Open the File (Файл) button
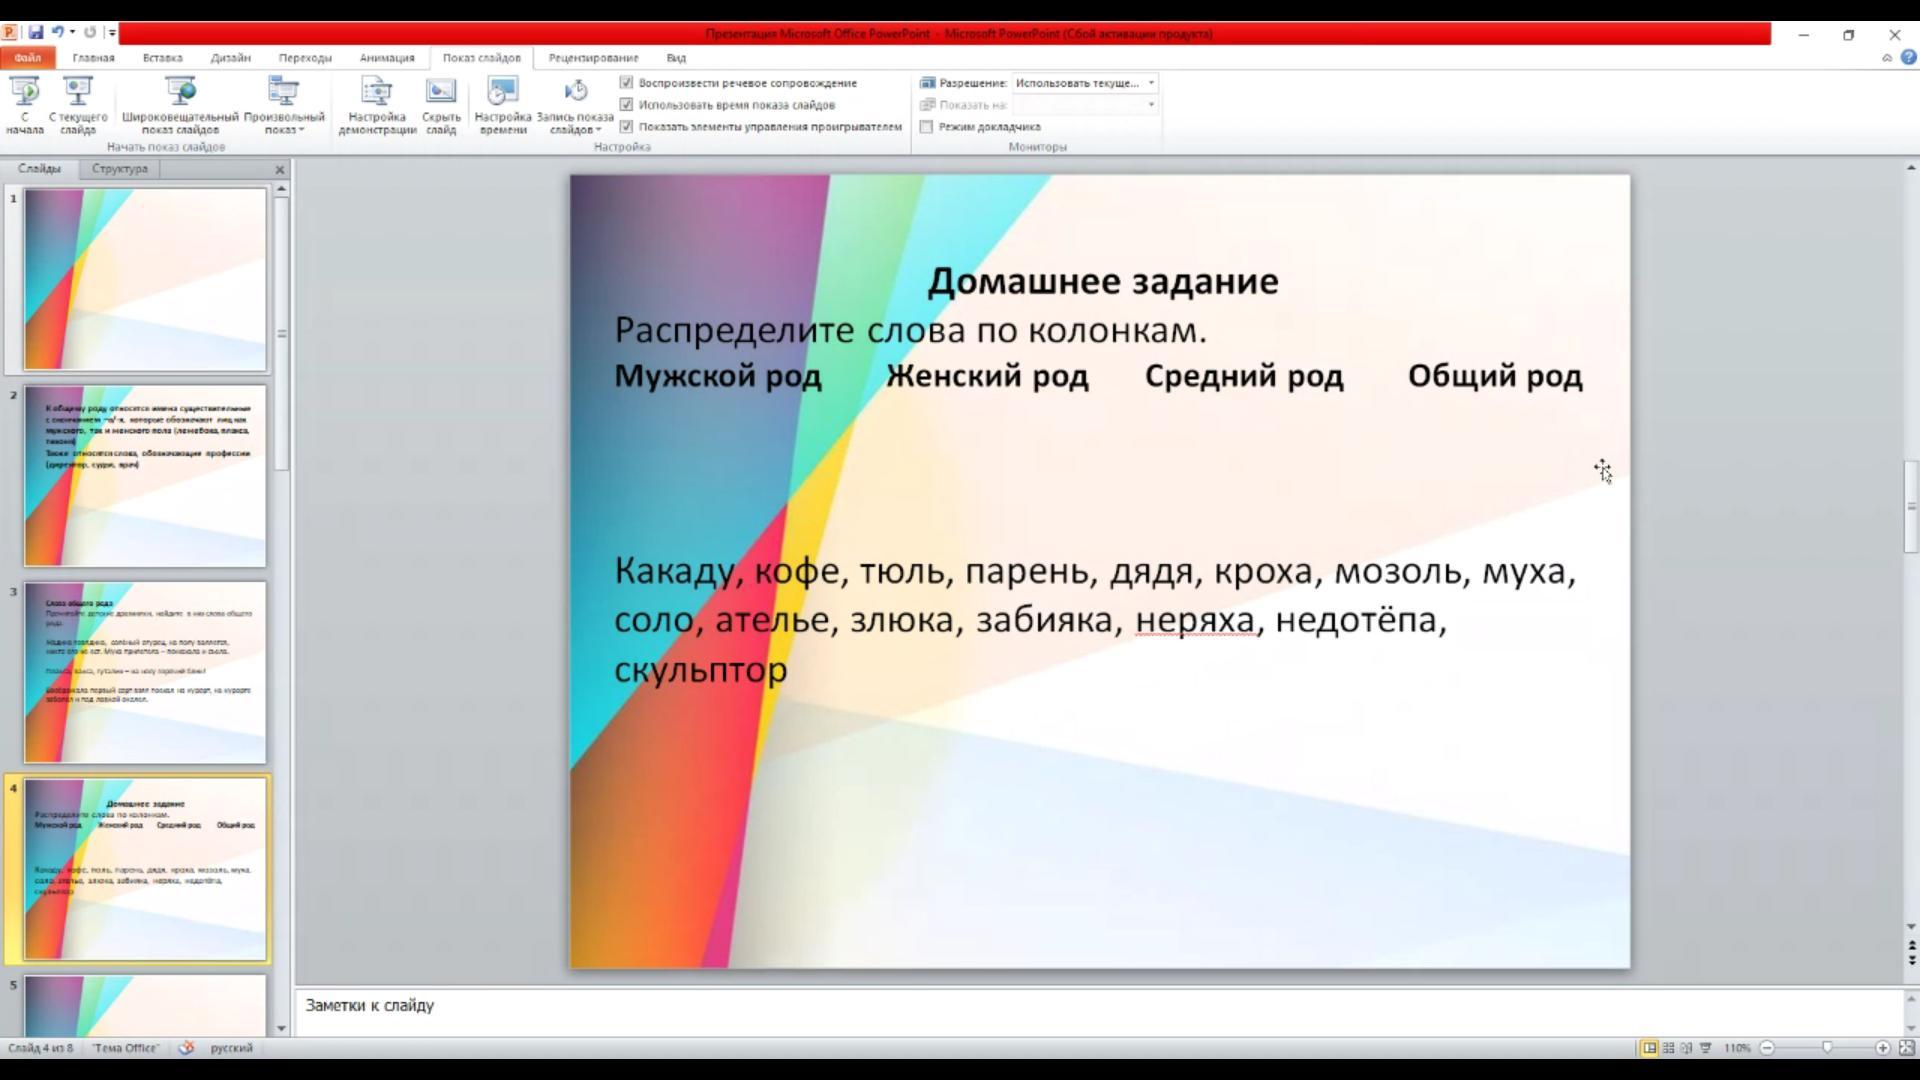This screenshot has height=1080, width=1920. tap(27, 58)
